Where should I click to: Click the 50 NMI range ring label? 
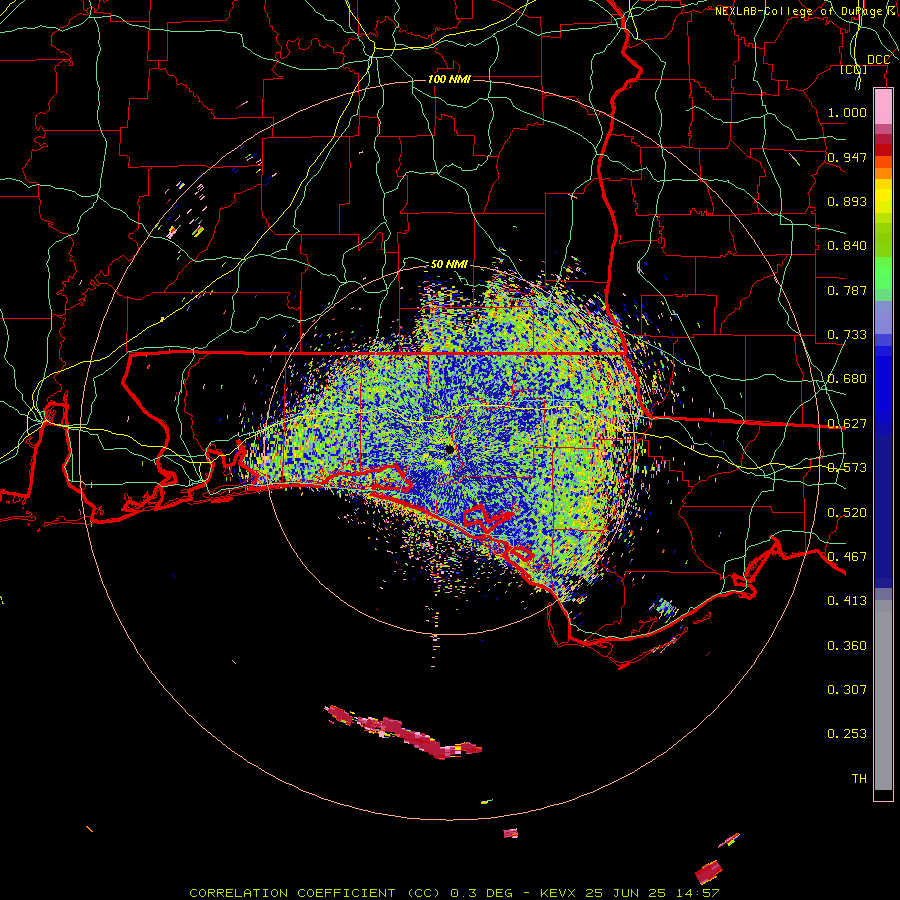click(449, 265)
